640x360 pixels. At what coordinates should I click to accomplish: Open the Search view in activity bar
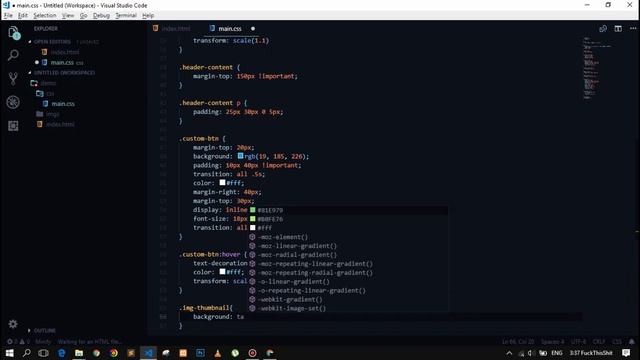(x=13, y=55)
